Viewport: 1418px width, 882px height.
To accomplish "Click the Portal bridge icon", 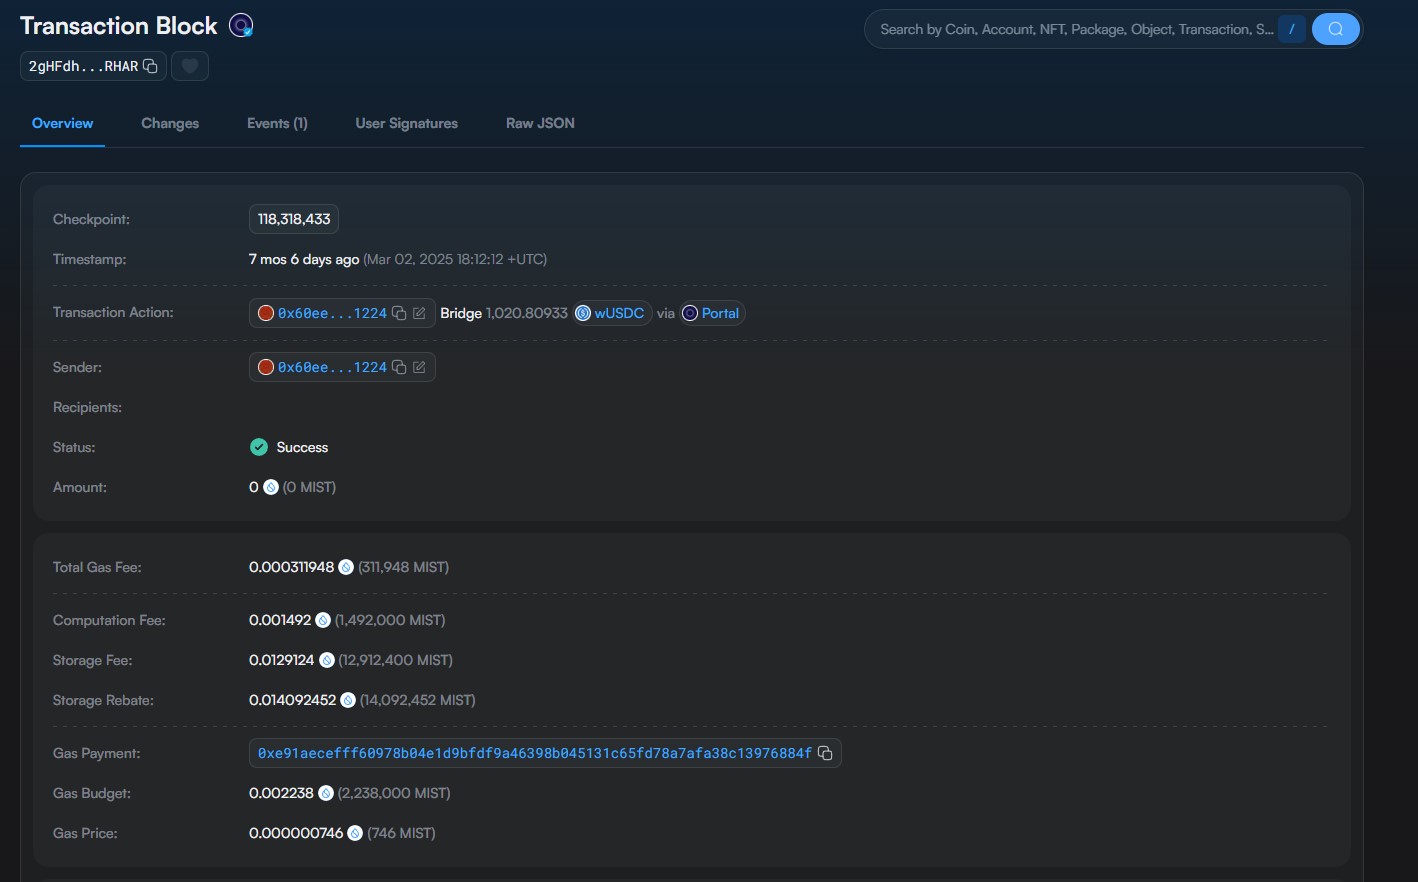I will (690, 313).
